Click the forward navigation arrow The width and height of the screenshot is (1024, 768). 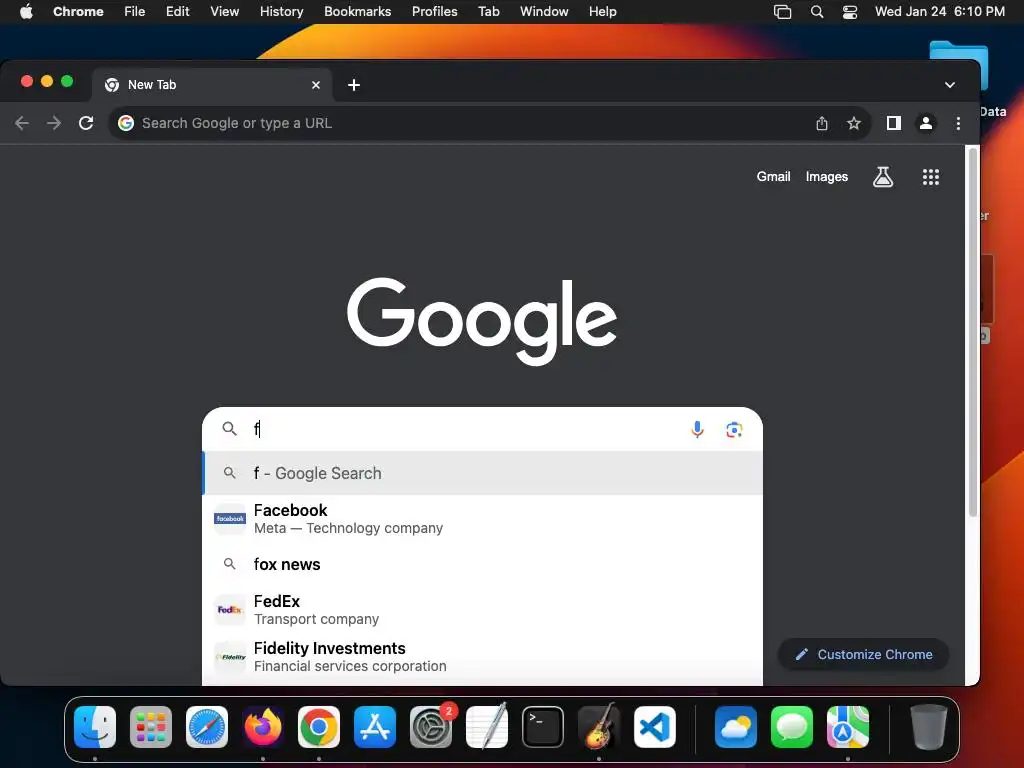pyautogui.click(x=54, y=123)
